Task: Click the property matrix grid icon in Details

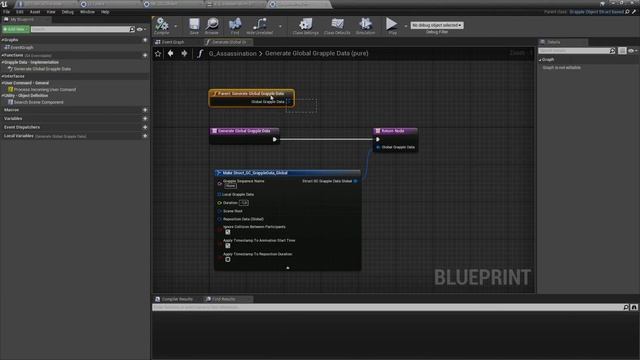Action: (622, 51)
